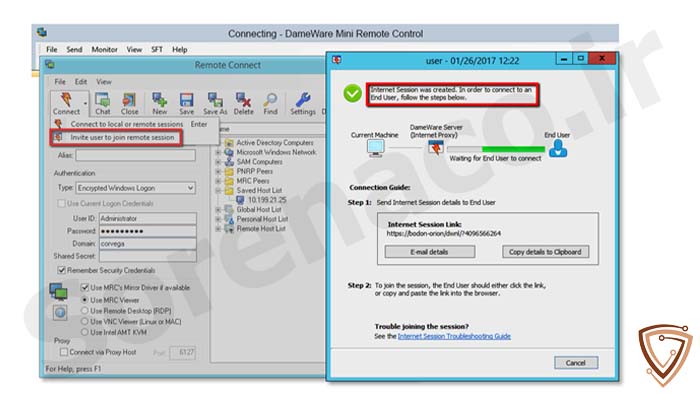Click the Remote Connect window title icon

point(50,64)
